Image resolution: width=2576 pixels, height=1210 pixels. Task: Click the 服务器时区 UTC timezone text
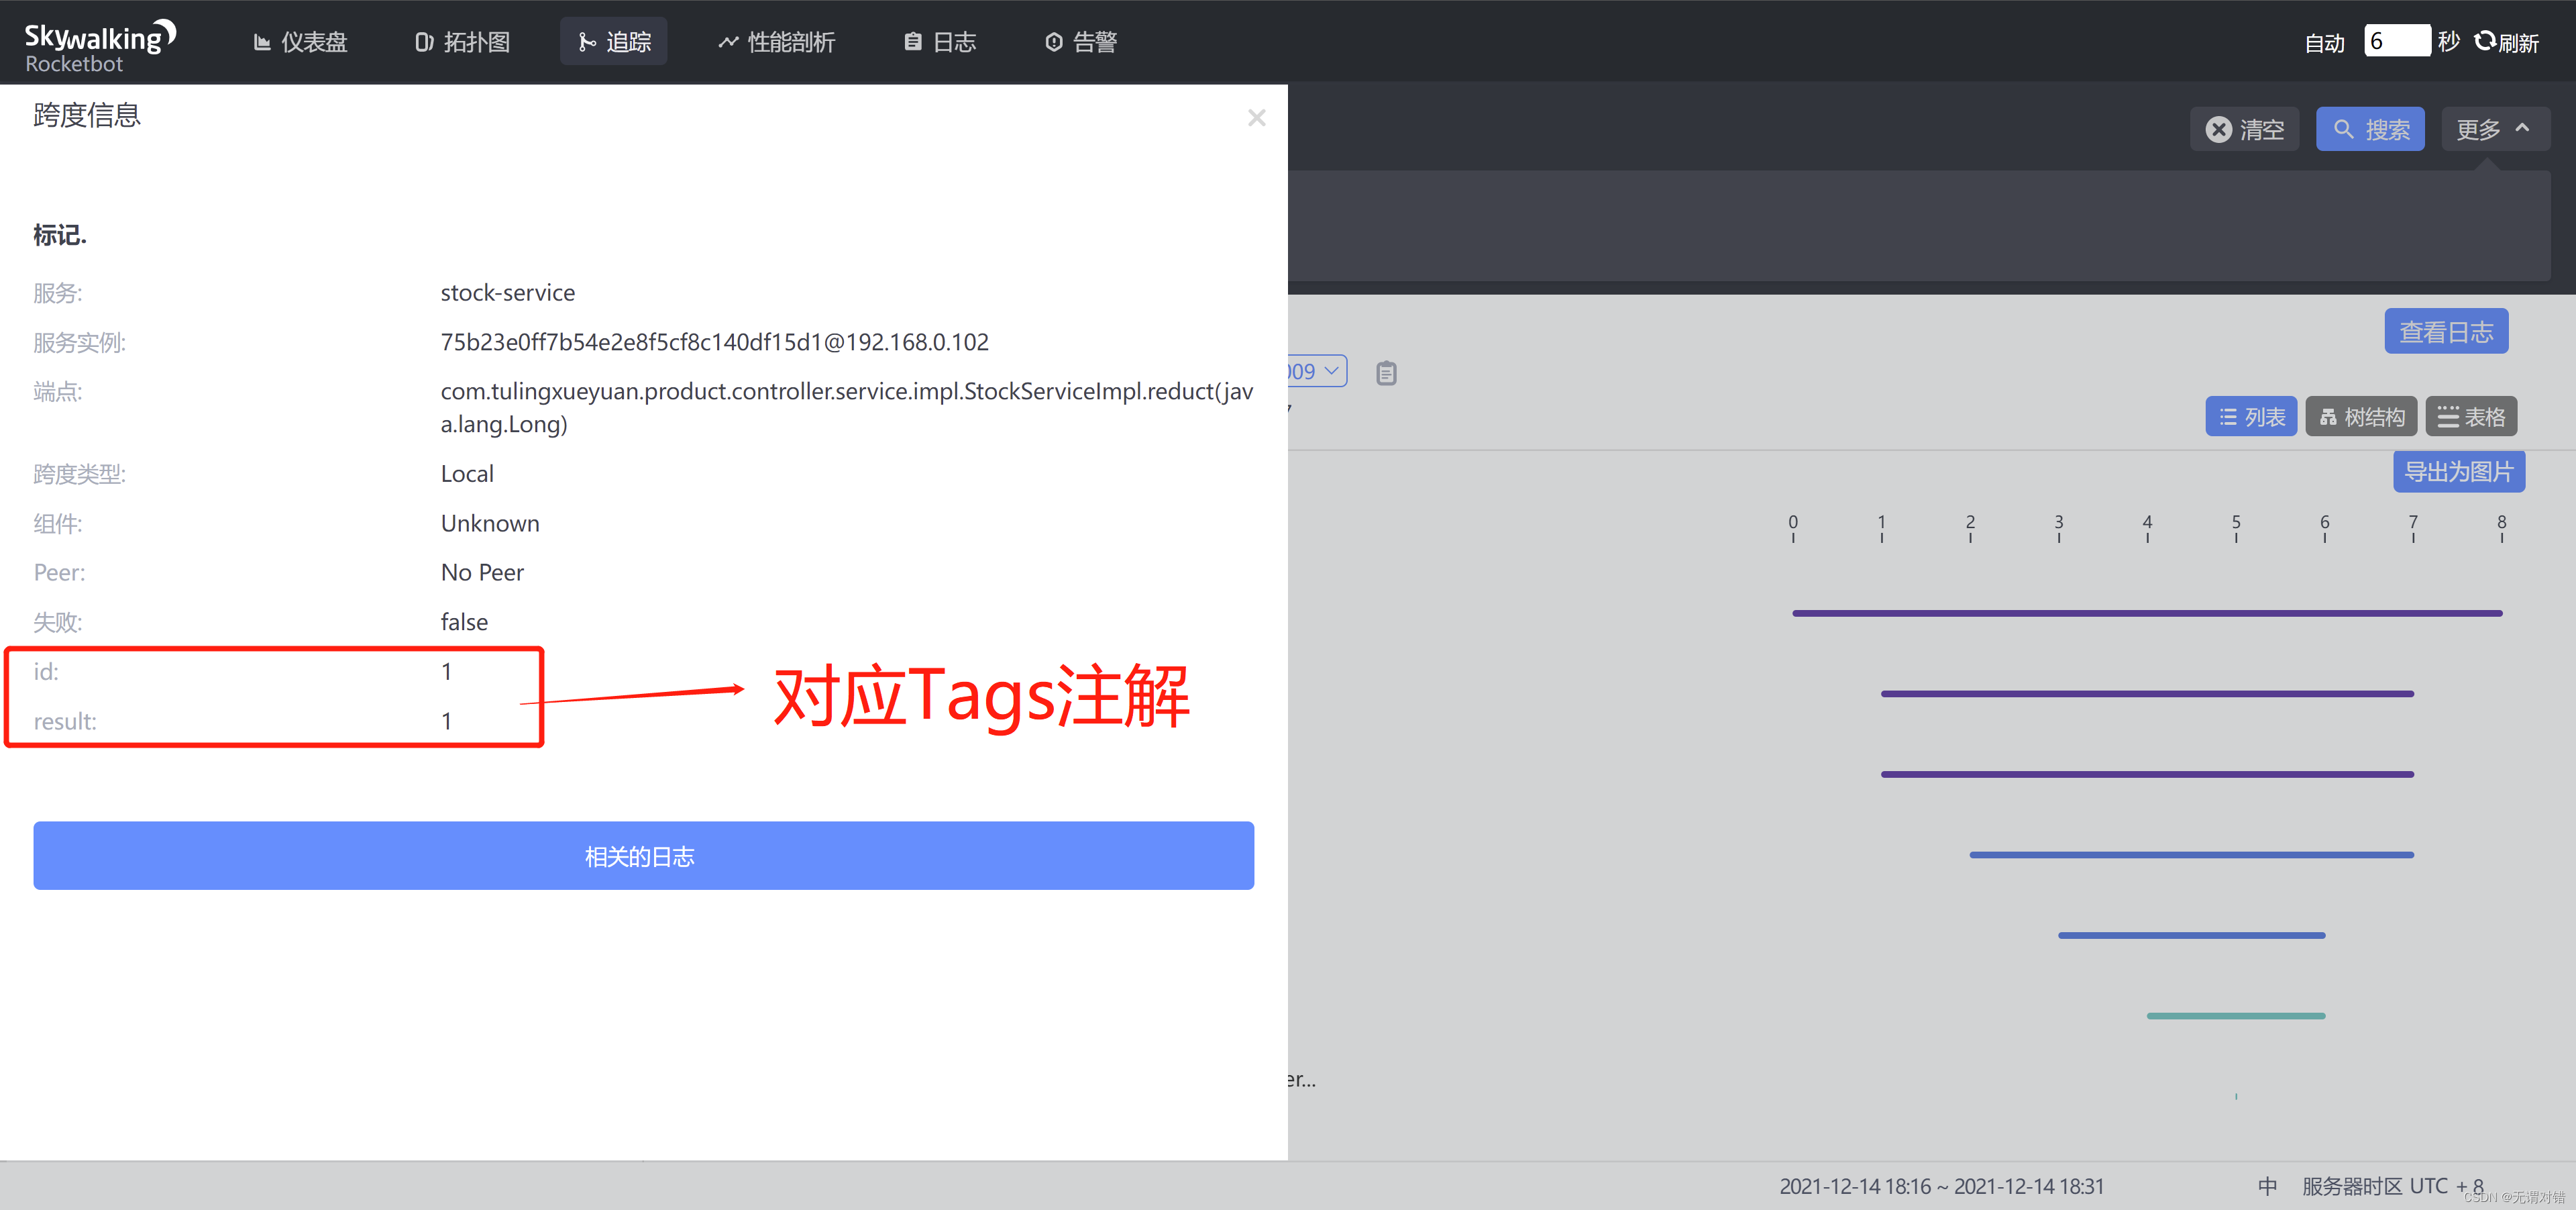coord(2392,1186)
